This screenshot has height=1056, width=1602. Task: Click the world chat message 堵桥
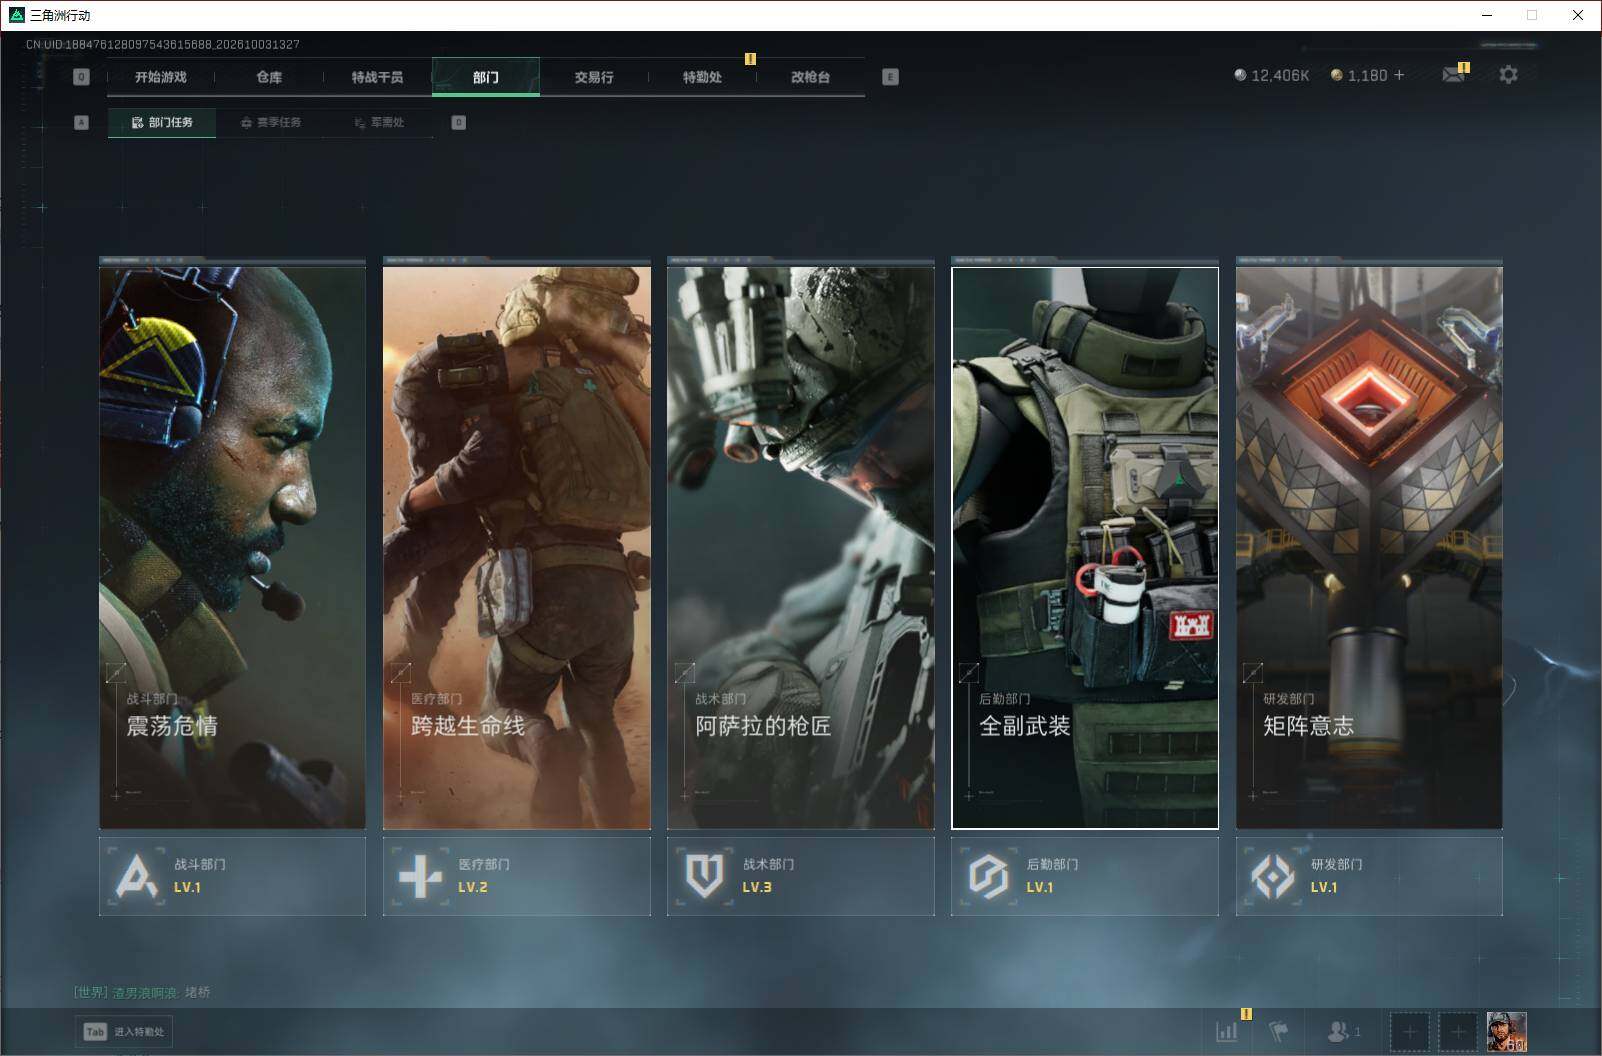pyautogui.click(x=197, y=993)
